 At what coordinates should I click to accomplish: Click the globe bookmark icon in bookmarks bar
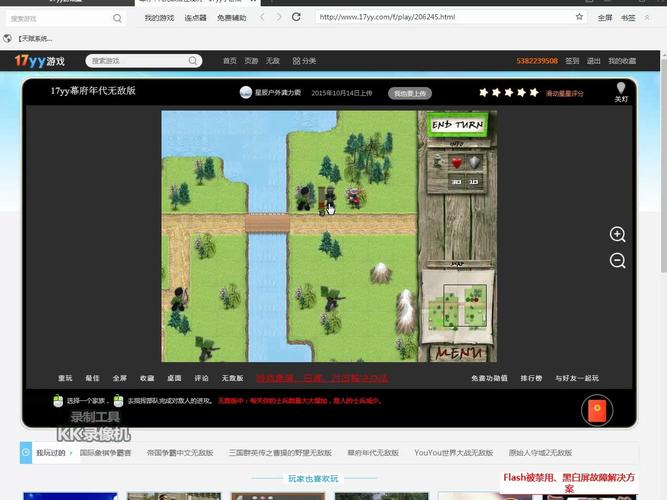[x=7, y=39]
